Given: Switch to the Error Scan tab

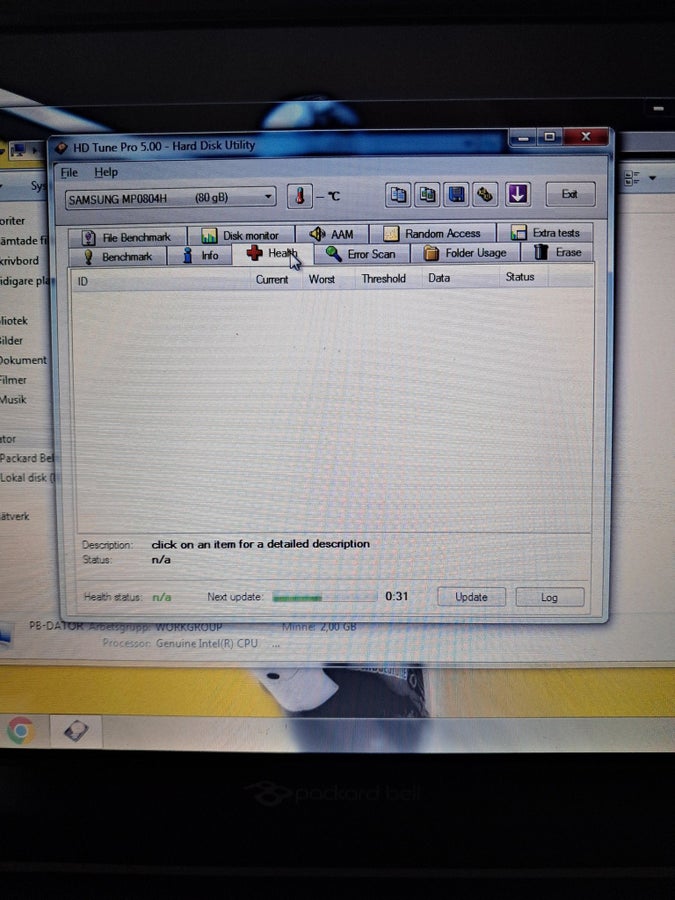Looking at the screenshot, I should (x=362, y=253).
